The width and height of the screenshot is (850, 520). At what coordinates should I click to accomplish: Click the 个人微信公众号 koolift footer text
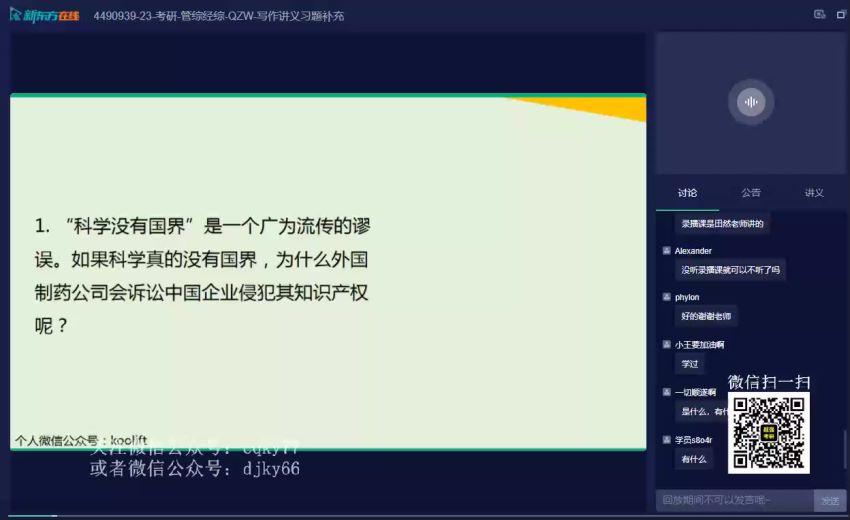tap(81, 440)
